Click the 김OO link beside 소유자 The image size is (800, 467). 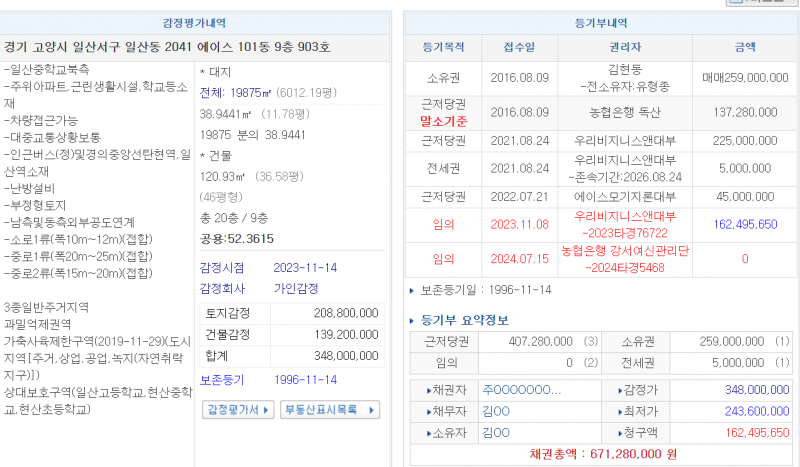click(x=496, y=432)
